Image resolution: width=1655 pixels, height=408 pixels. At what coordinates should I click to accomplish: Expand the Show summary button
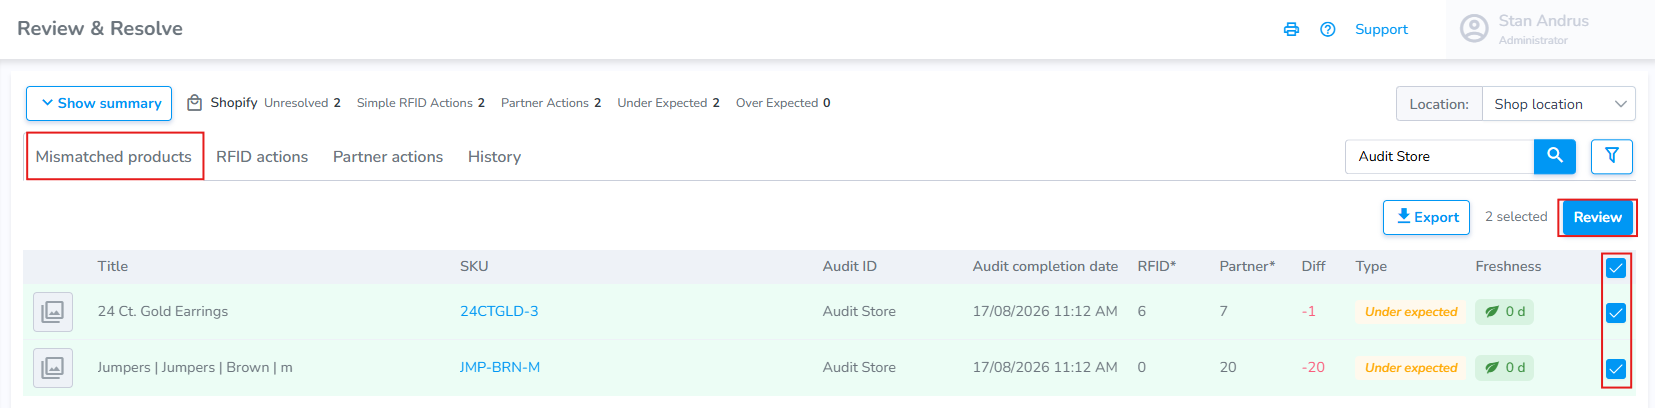[99, 103]
